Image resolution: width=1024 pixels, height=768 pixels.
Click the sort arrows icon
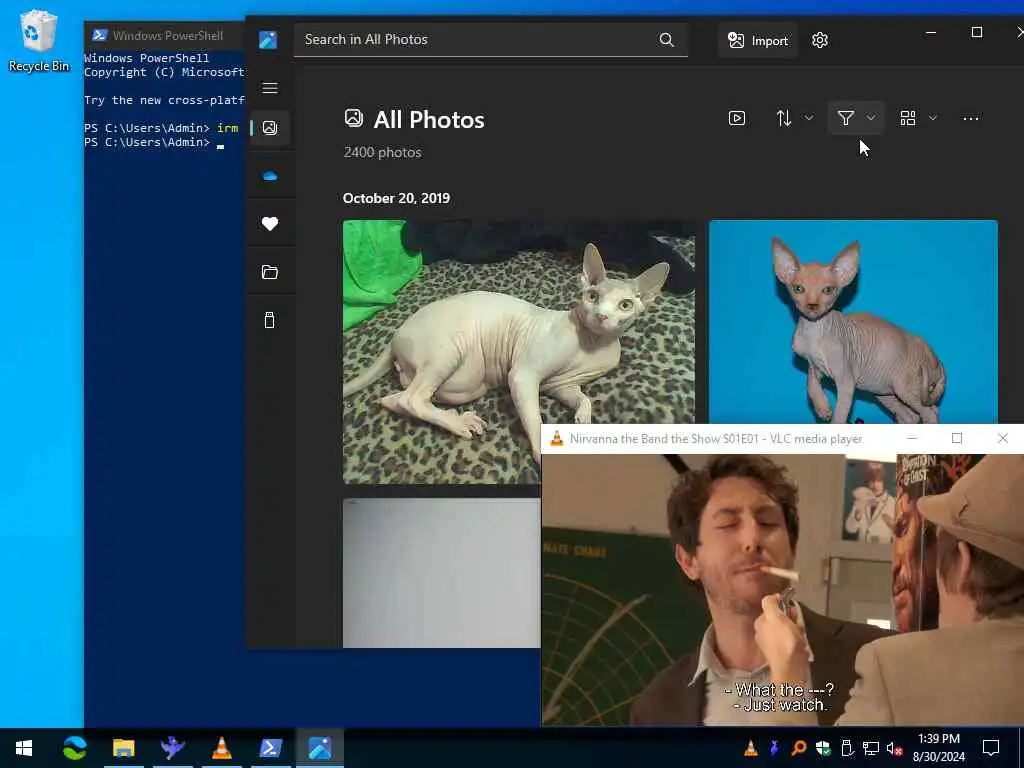point(784,118)
